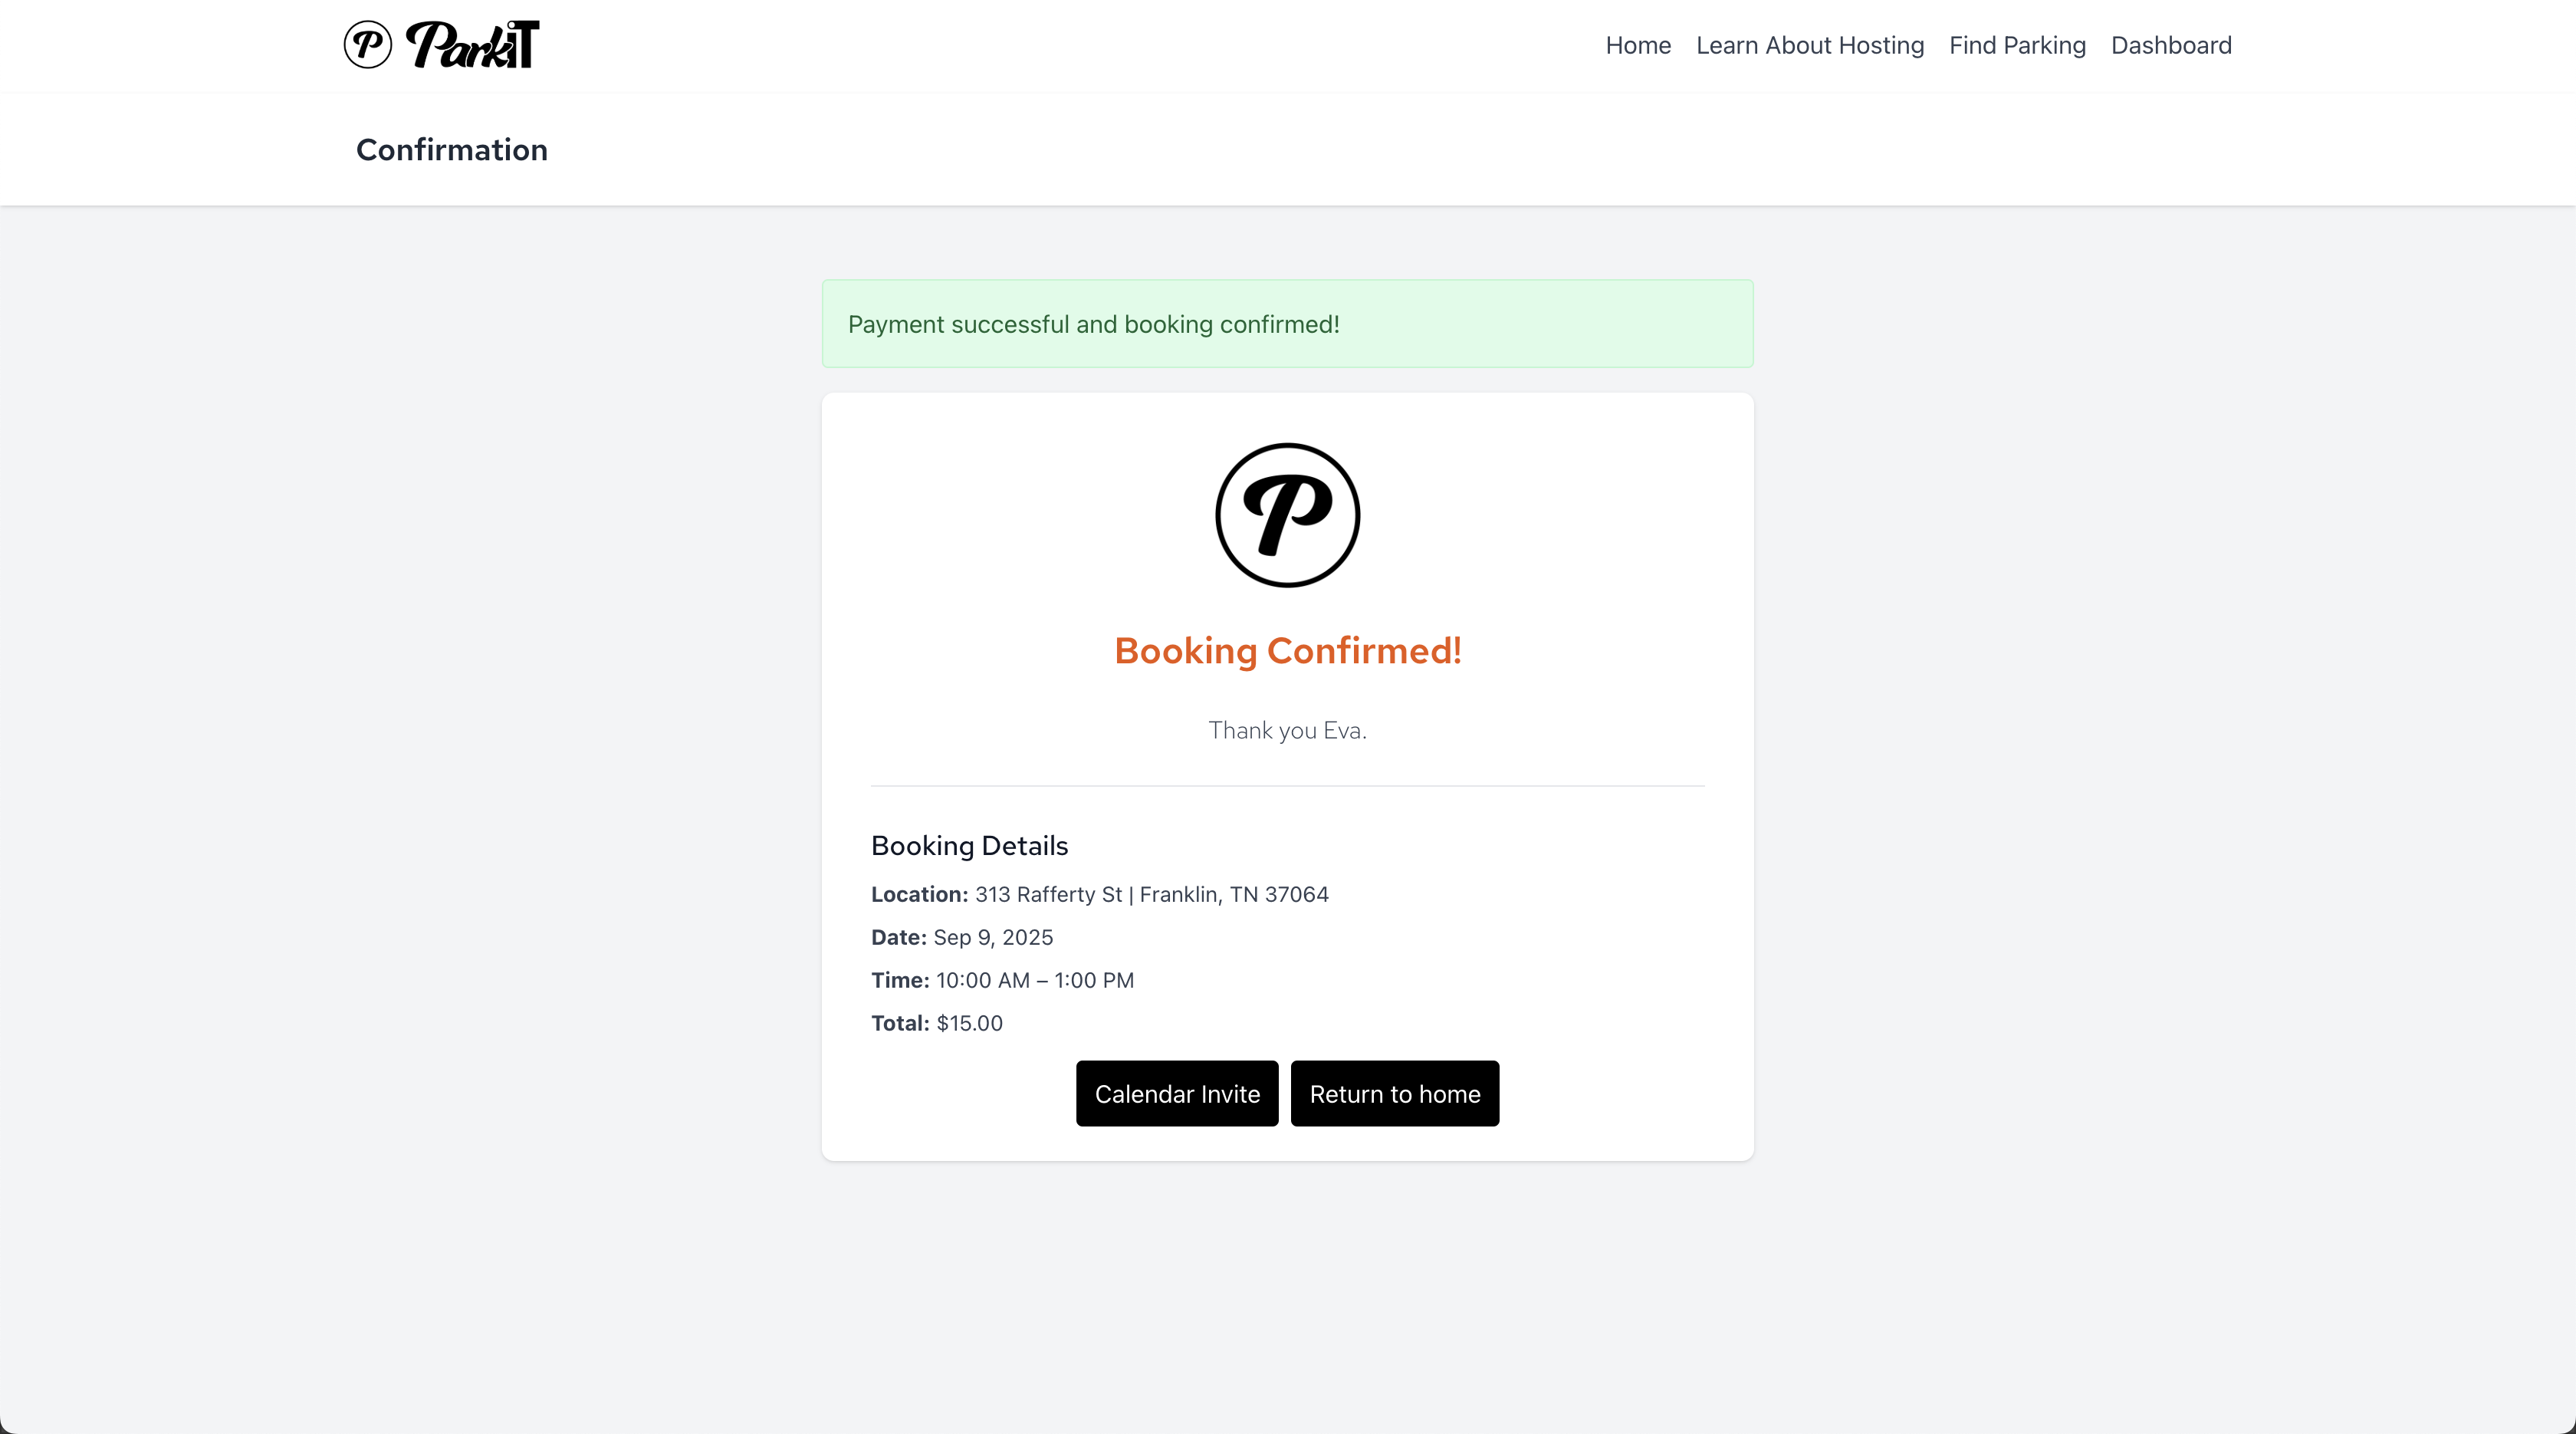
Task: Go to the Home page
Action: click(x=1638, y=45)
